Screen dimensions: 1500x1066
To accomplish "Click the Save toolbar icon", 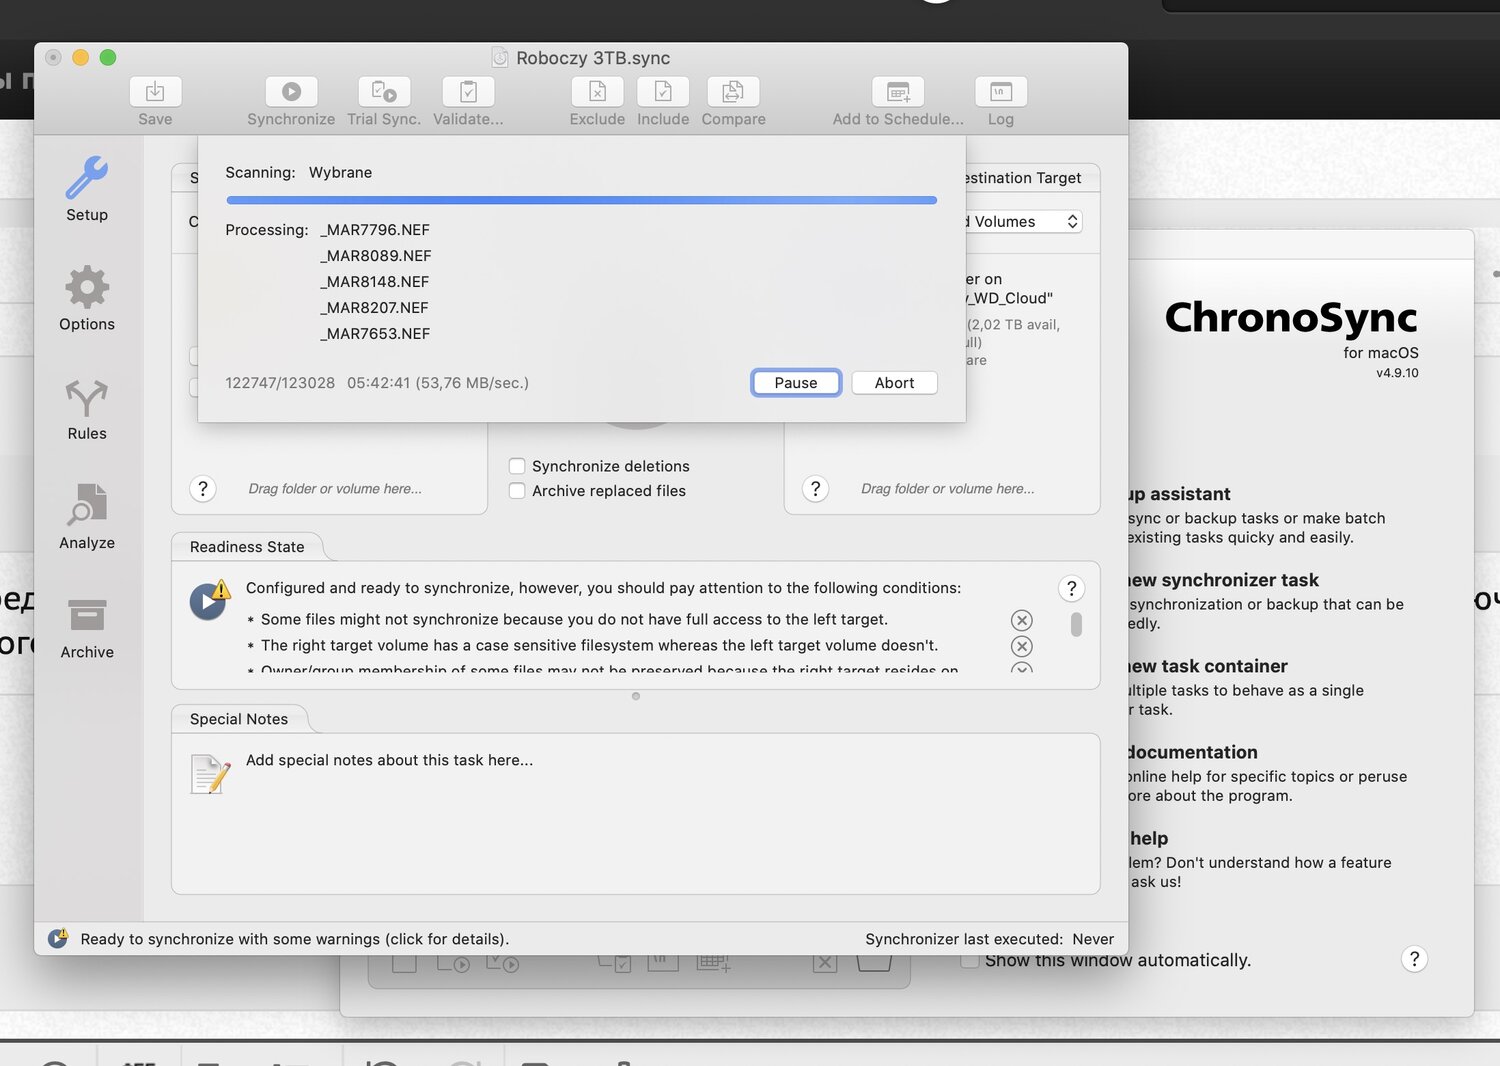I will [155, 92].
